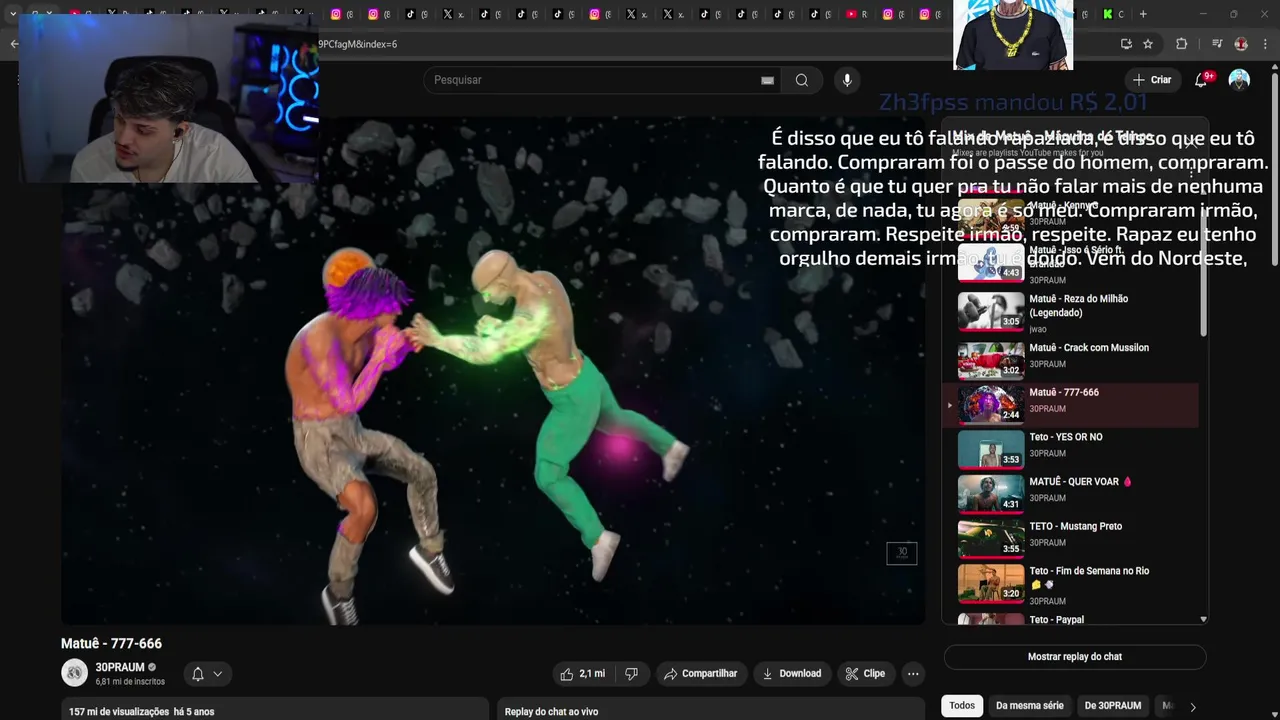Play TETO - Mustang Preto thumbnail
Image resolution: width=1280 pixels, height=720 pixels.
pos(991,539)
